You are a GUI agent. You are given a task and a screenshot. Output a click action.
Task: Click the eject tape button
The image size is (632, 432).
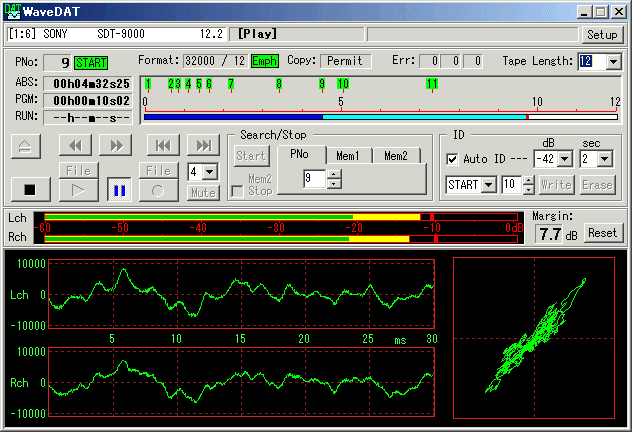pos(25,146)
